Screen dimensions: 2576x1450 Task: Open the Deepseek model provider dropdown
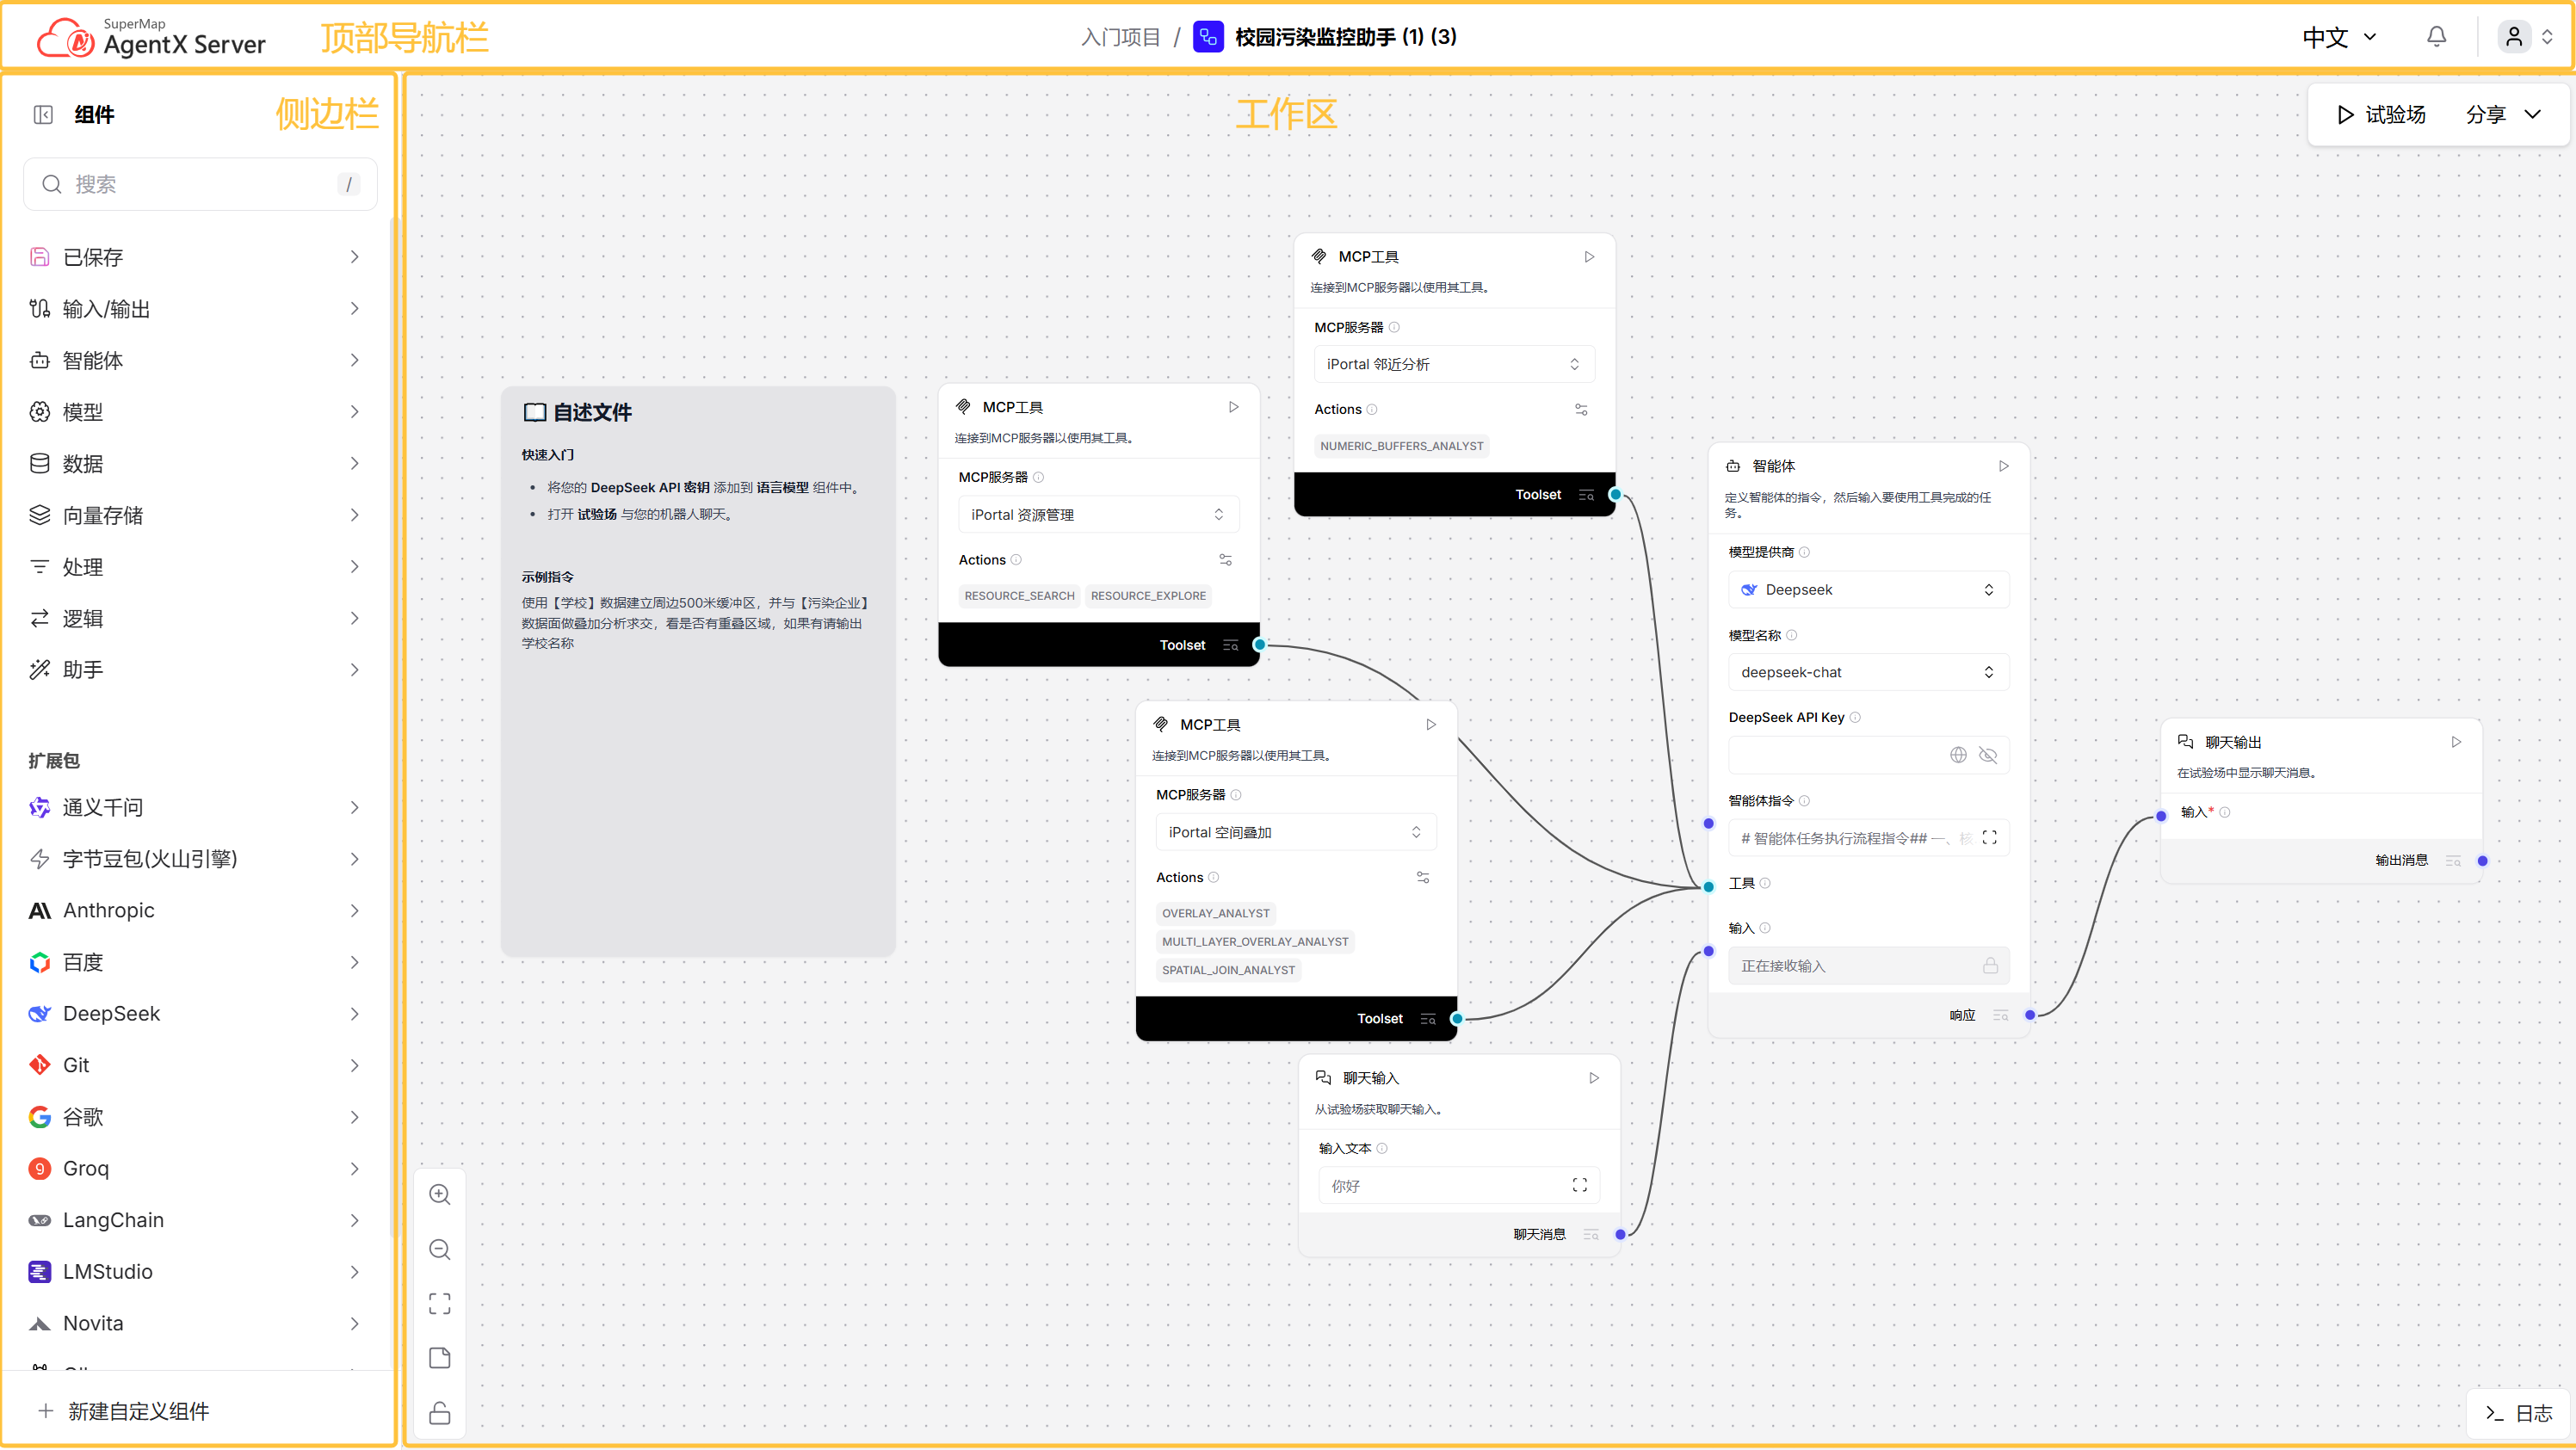click(1868, 590)
